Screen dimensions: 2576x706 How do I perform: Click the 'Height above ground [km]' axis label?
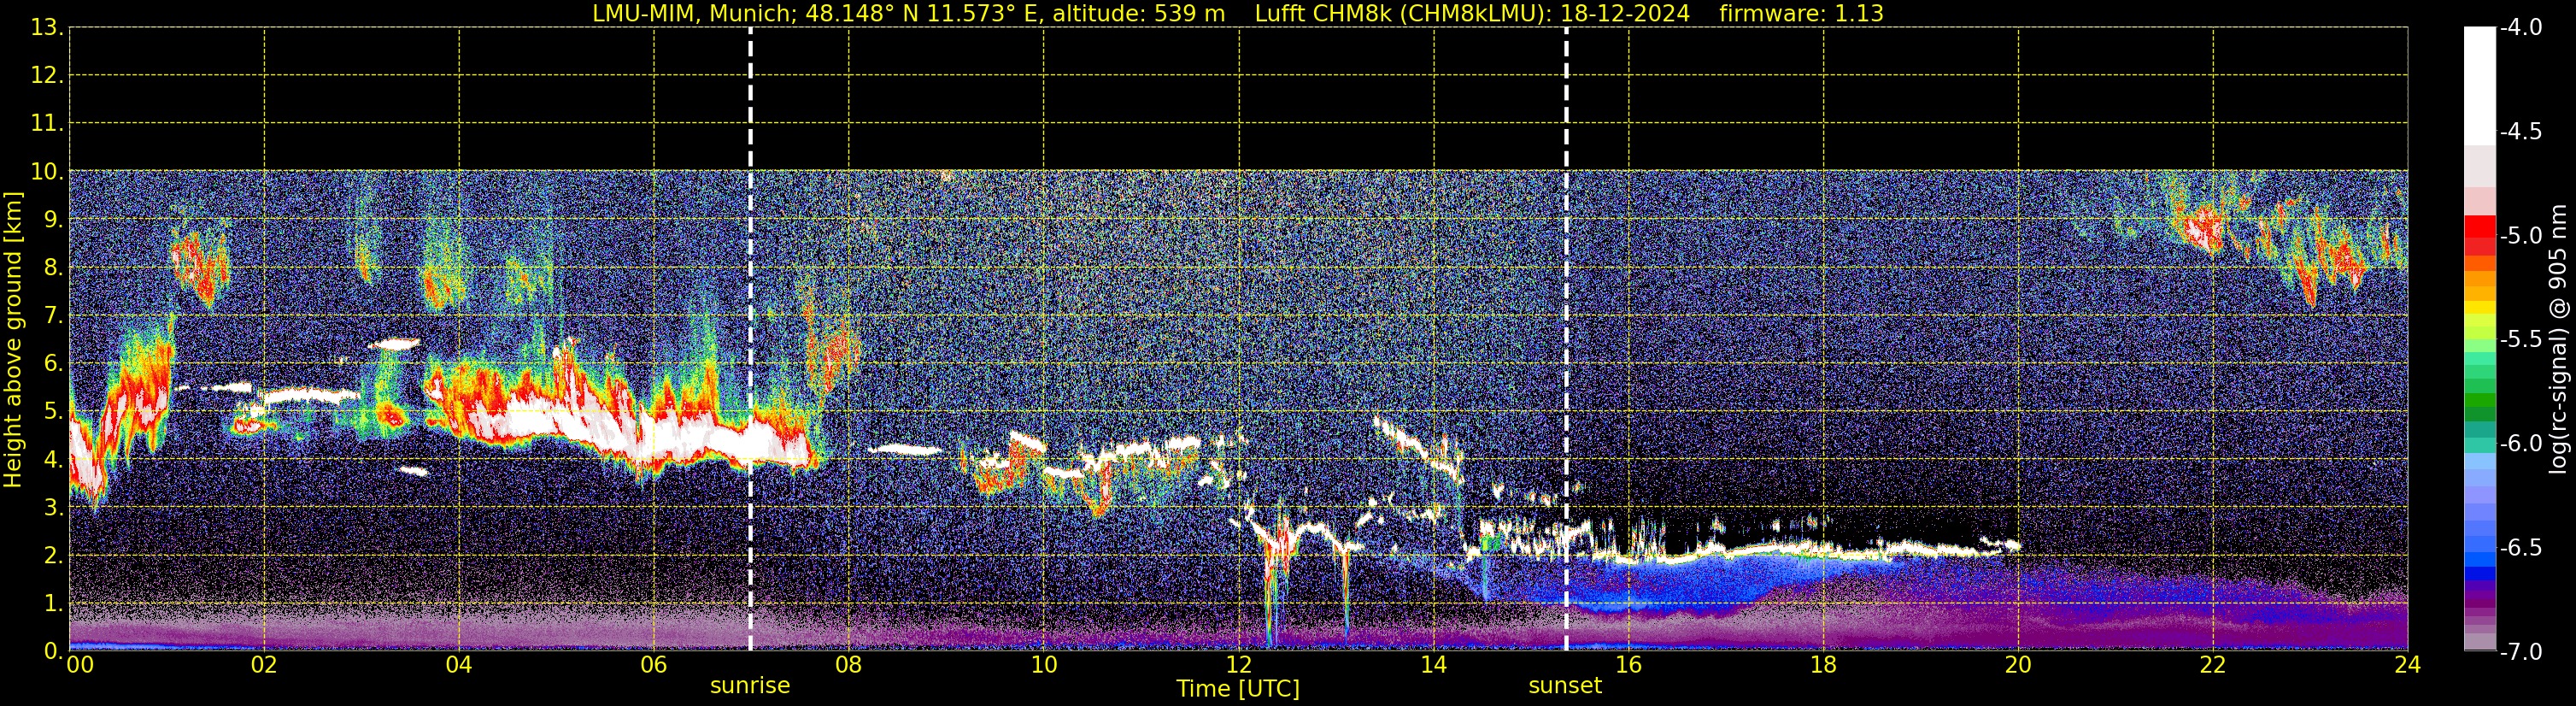tap(13, 340)
